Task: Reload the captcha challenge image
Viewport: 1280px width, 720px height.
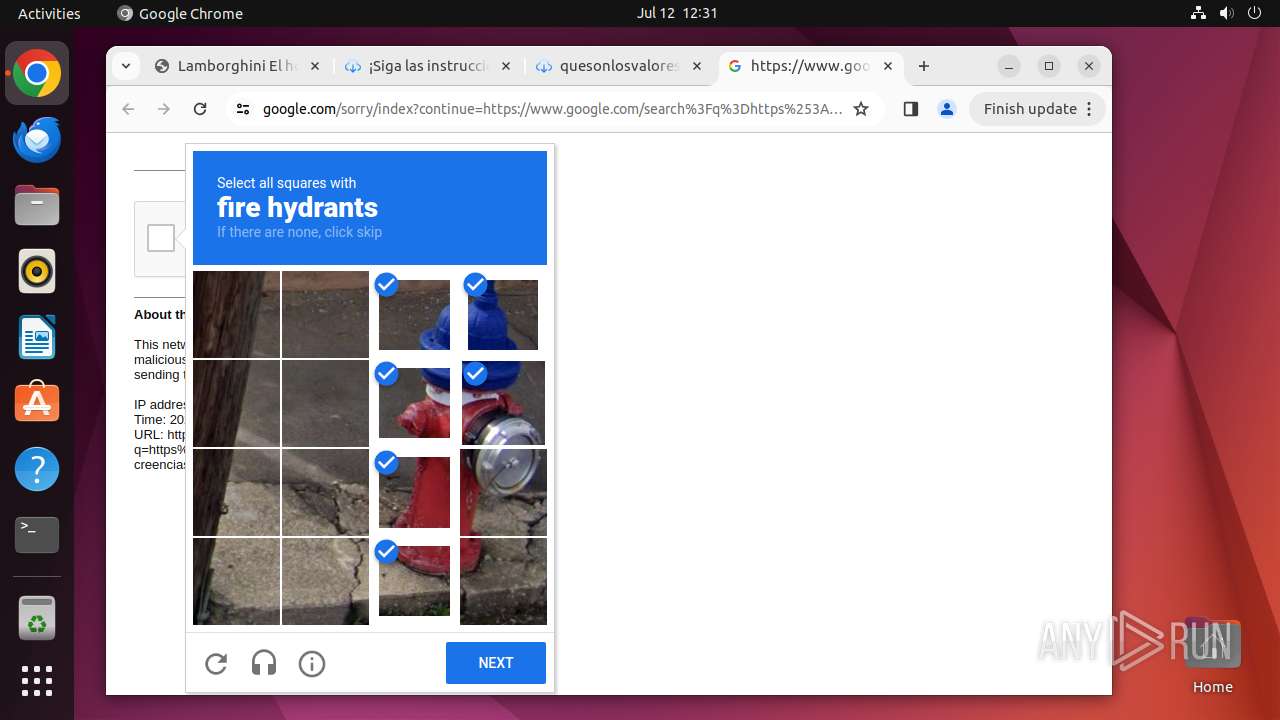Action: (216, 663)
